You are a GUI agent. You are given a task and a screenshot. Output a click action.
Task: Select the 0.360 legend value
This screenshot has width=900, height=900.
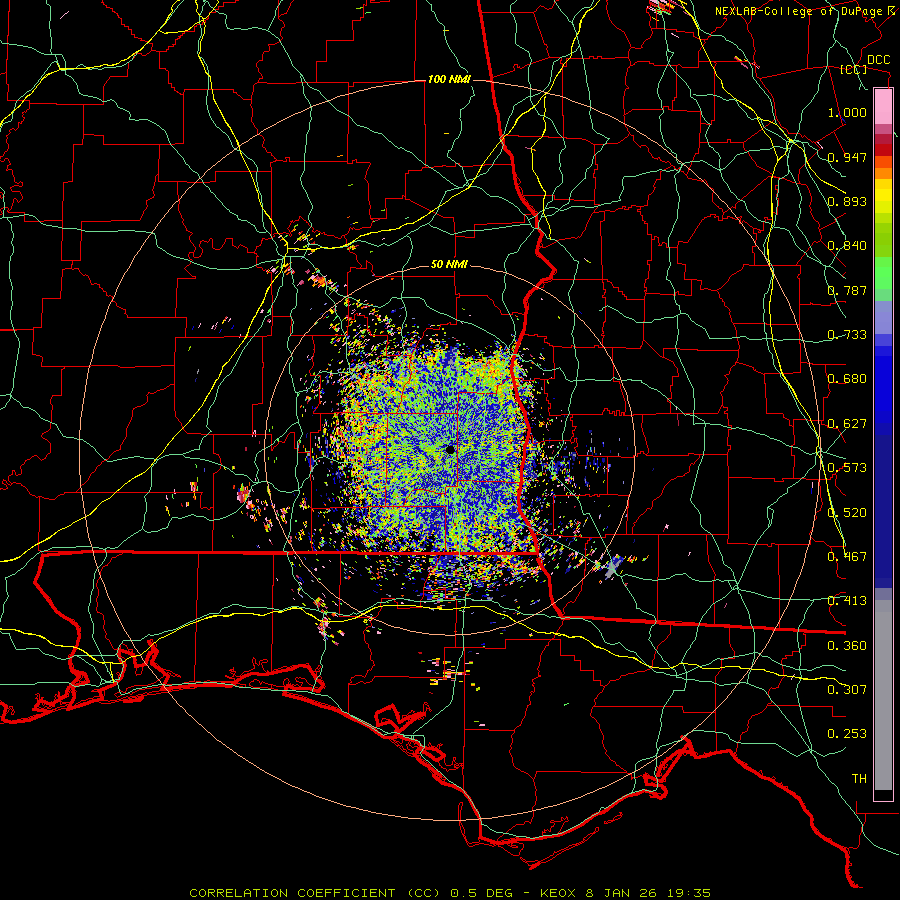[x=847, y=646]
